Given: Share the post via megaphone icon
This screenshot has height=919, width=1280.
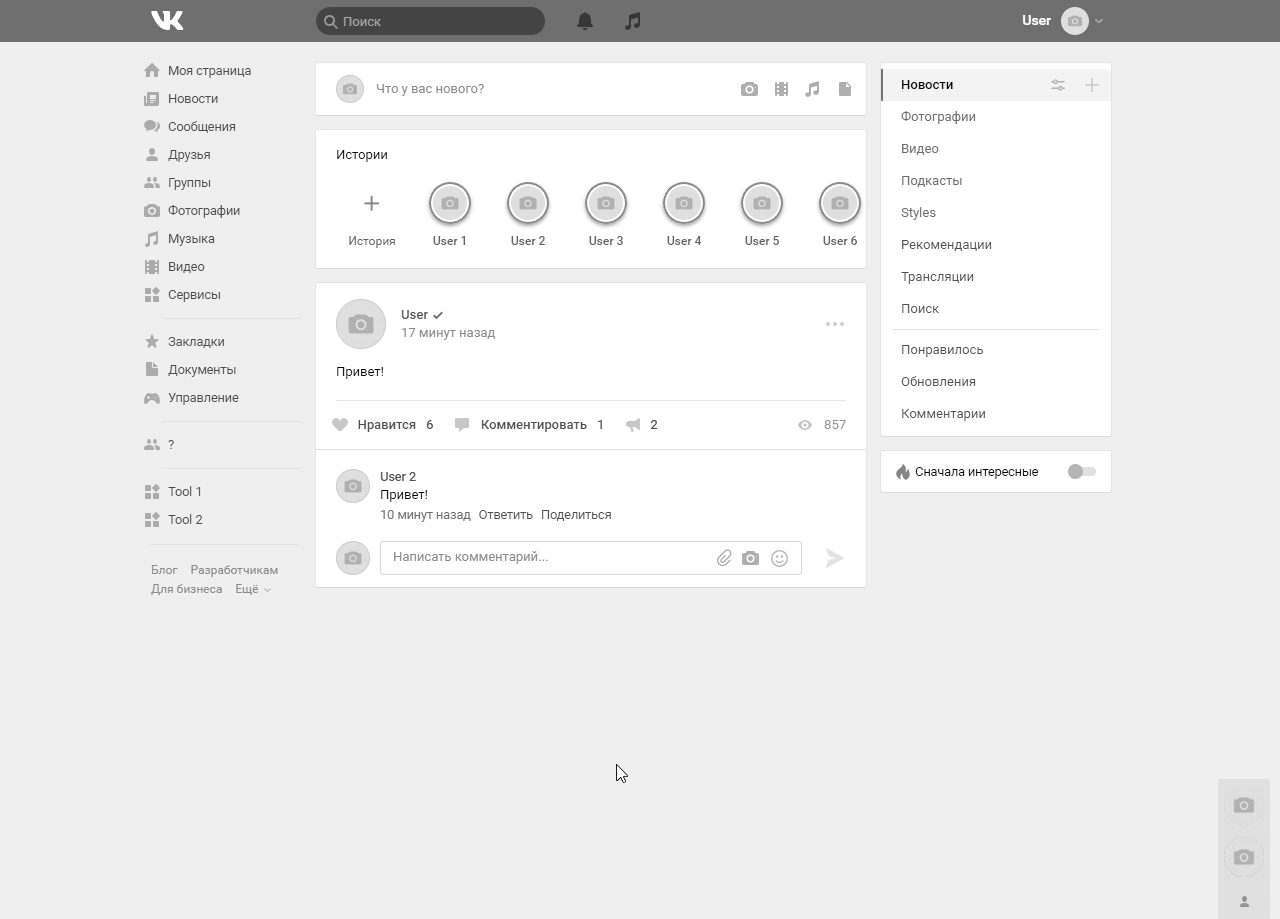Looking at the screenshot, I should click(633, 425).
